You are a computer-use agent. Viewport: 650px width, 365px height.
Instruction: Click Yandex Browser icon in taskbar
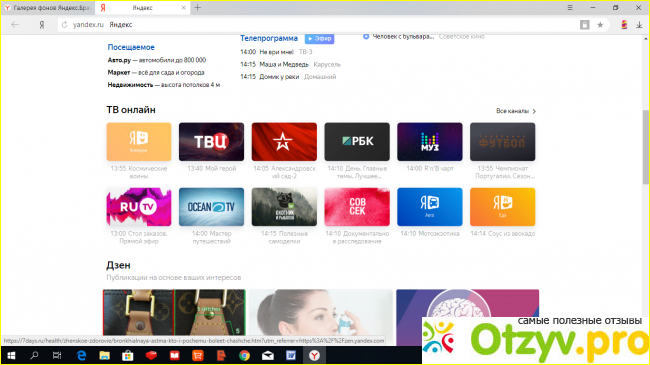[x=314, y=355]
